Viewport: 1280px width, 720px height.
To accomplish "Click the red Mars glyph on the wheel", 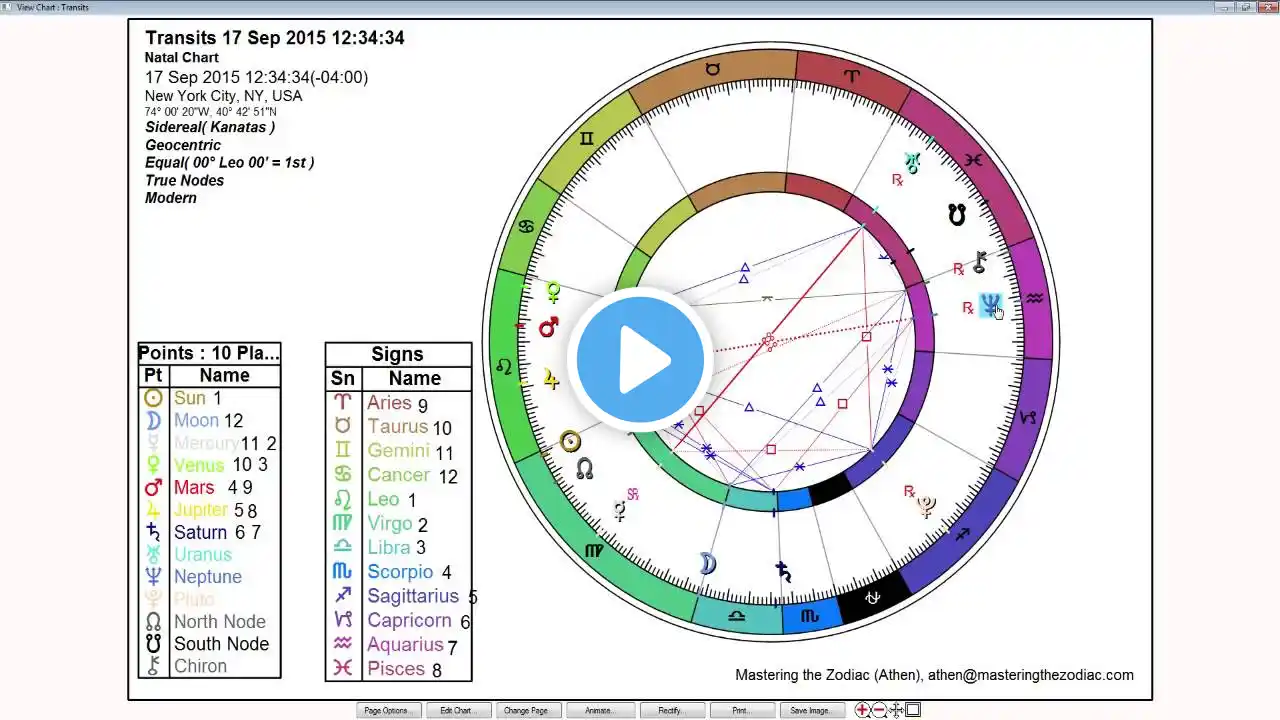I will [x=548, y=327].
